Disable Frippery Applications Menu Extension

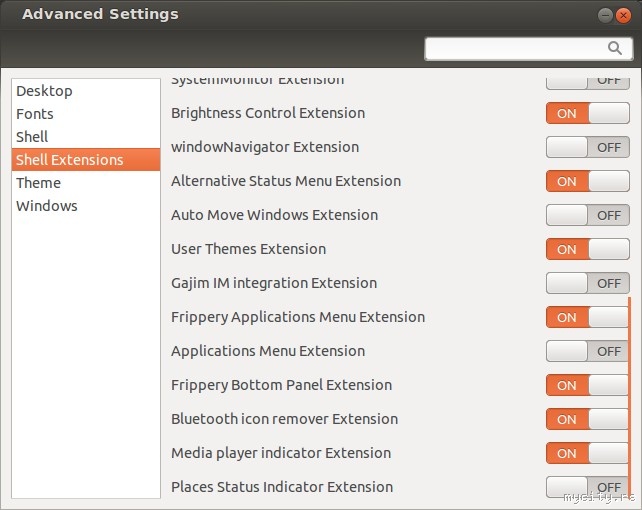click(587, 317)
